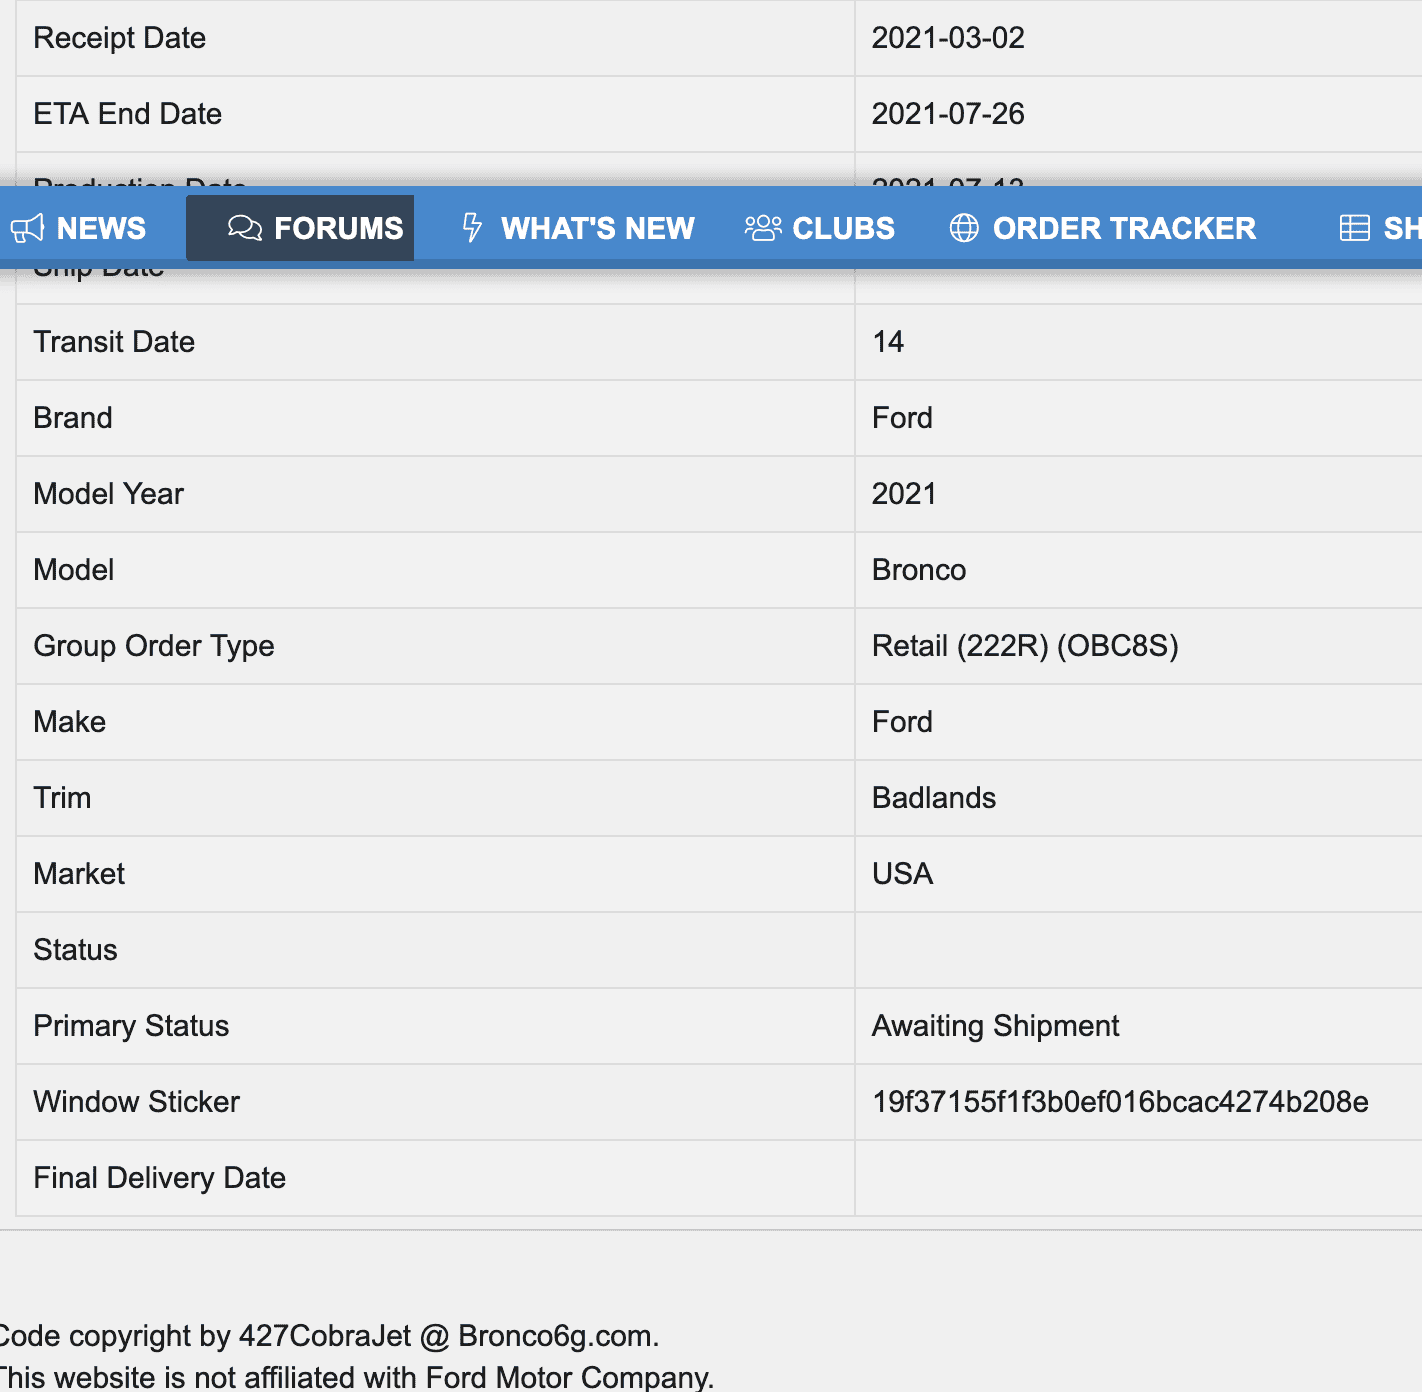This screenshot has width=1422, height=1392.
Task: Click the Ford Motor Company disclaimer line
Action: (356, 1377)
